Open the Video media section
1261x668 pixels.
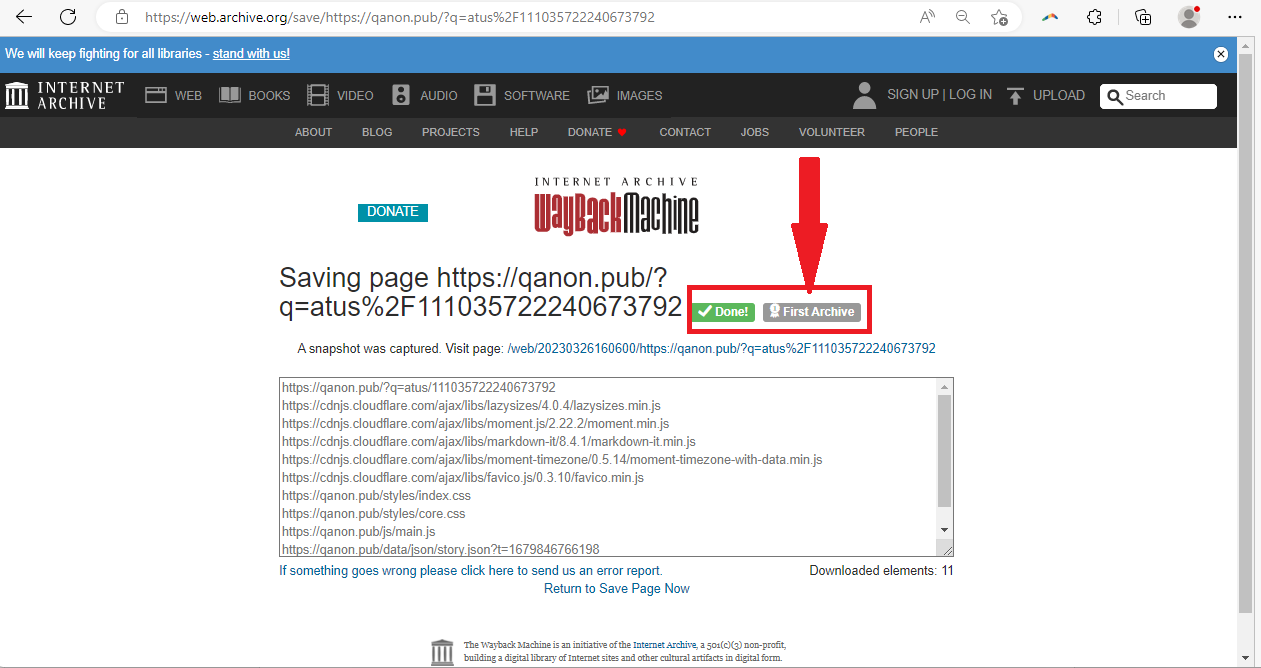coord(340,96)
